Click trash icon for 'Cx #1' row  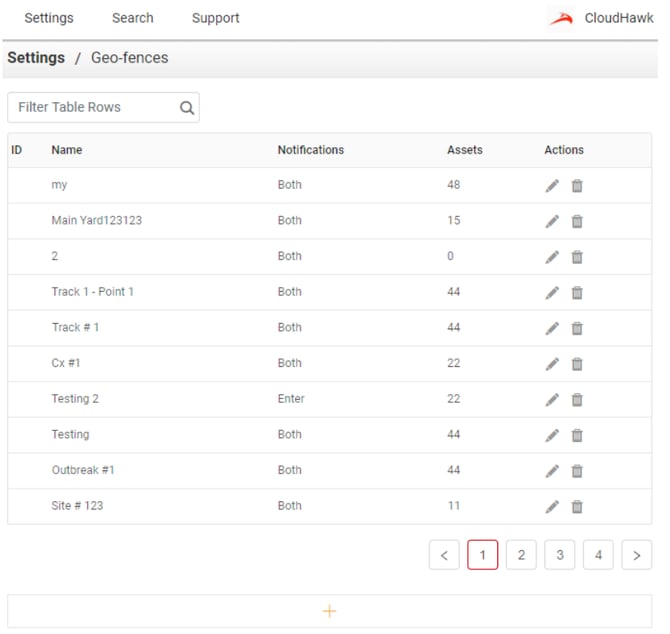click(x=577, y=364)
